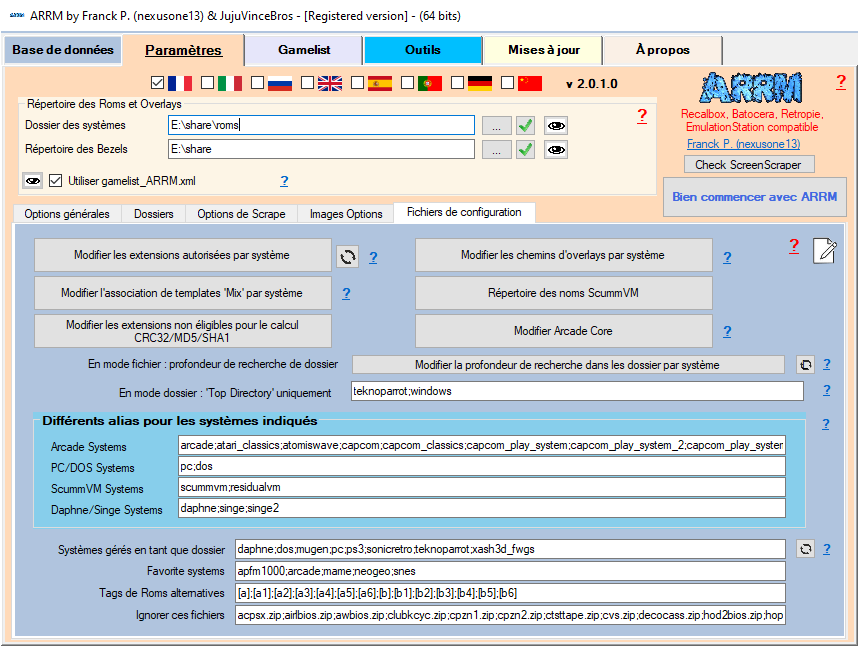The image size is (859, 647).
Task: Click browse button for Dossier des systèmes
Action: [x=495, y=125]
